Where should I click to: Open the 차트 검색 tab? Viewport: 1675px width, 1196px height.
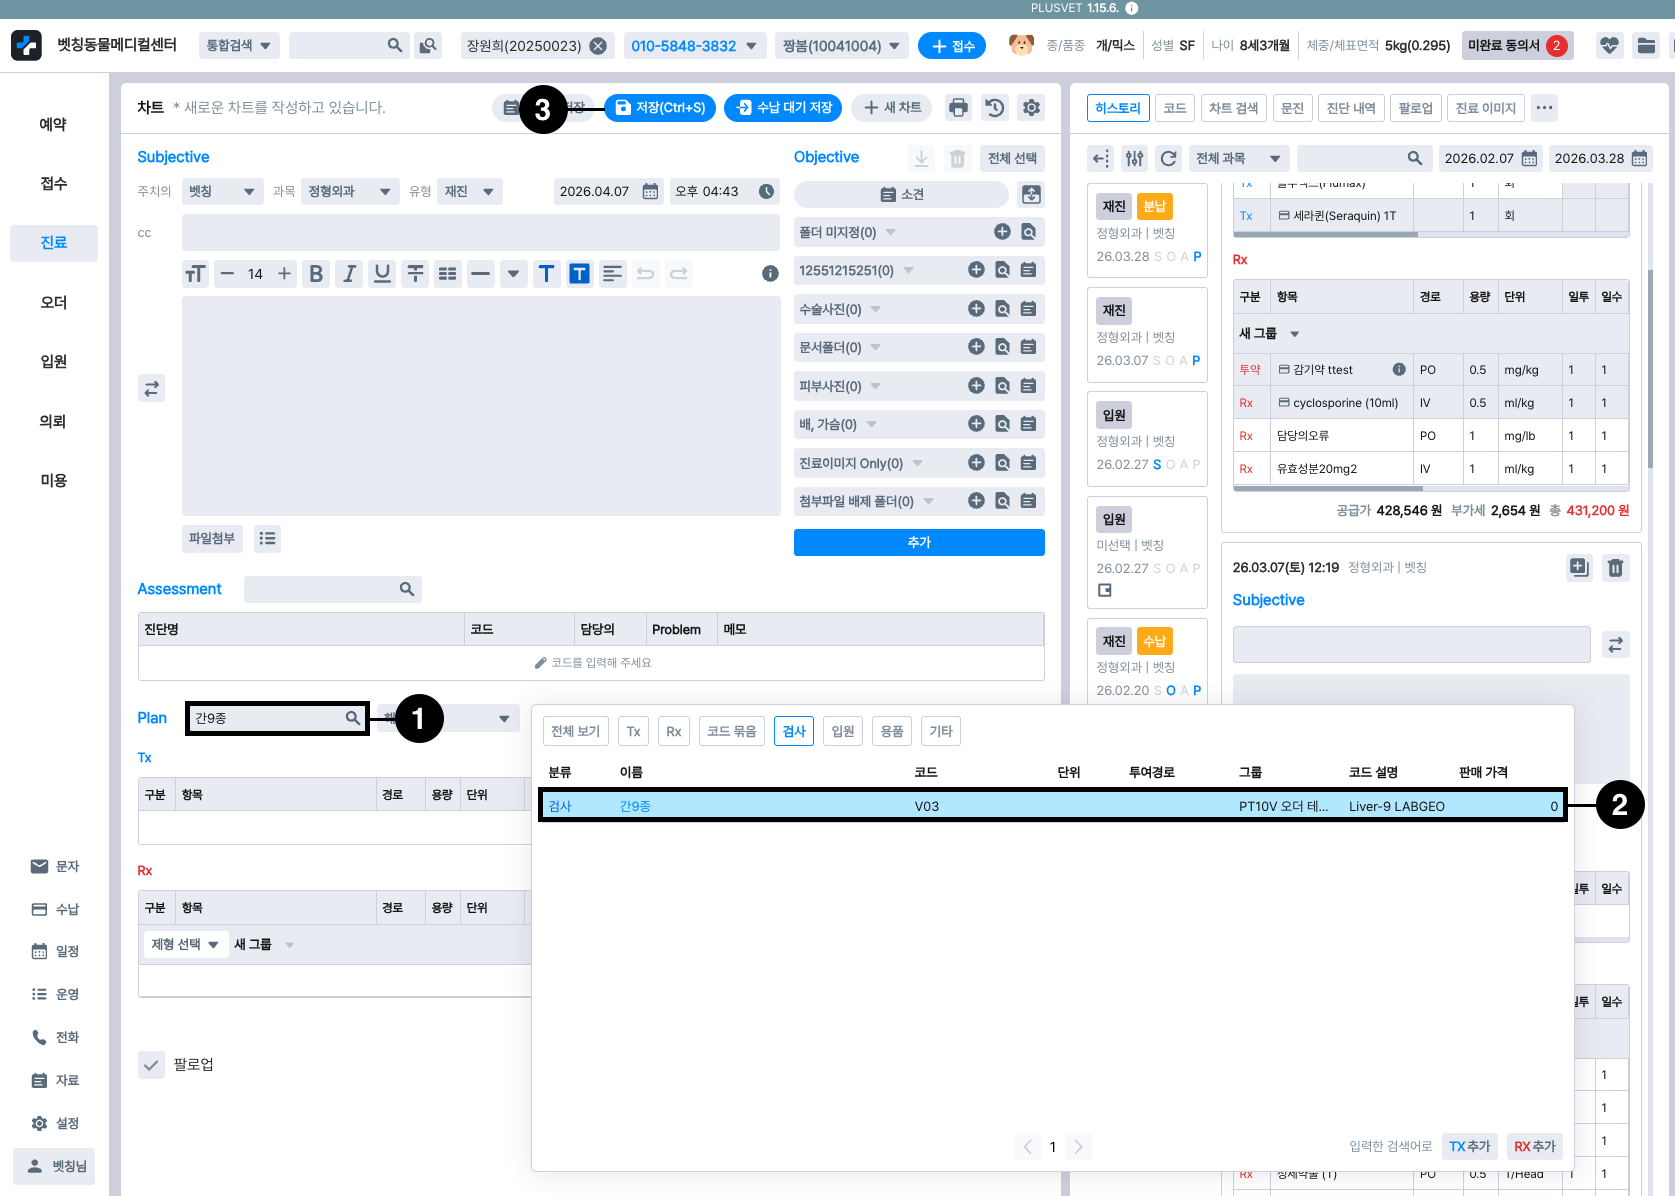(1234, 108)
